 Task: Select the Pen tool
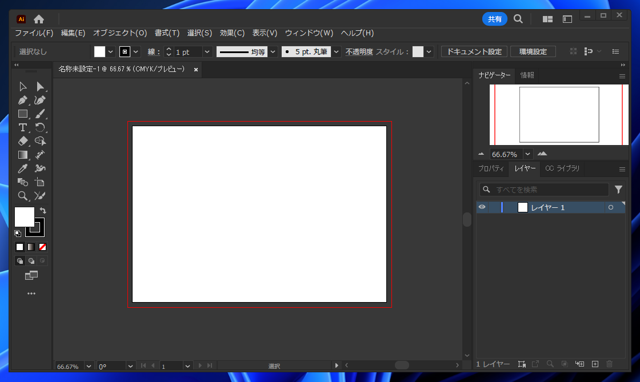[x=22, y=100]
